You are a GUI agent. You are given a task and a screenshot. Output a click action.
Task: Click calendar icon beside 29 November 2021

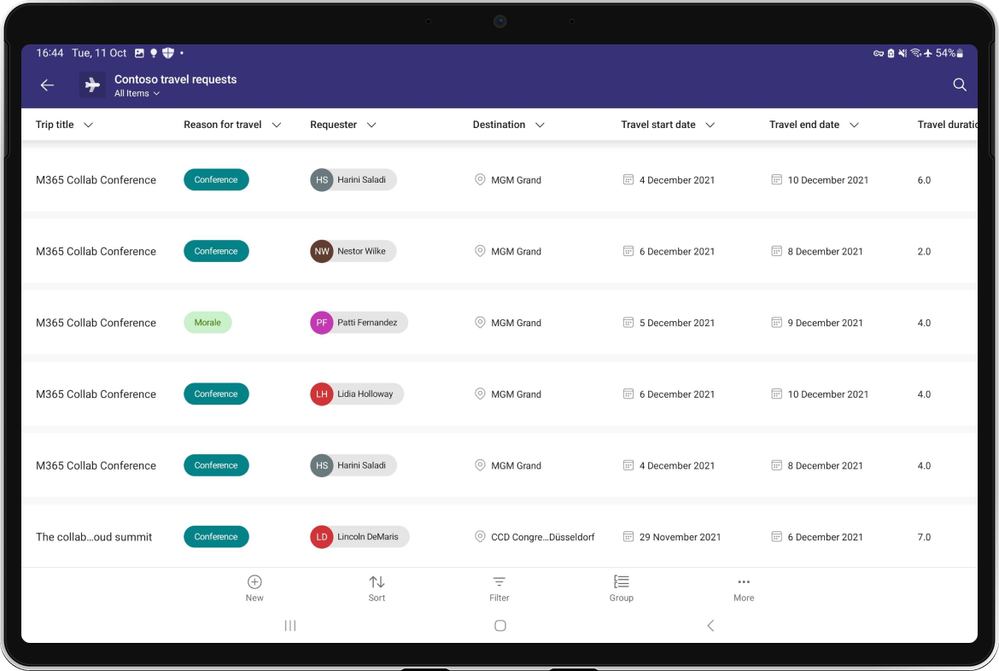(x=628, y=537)
